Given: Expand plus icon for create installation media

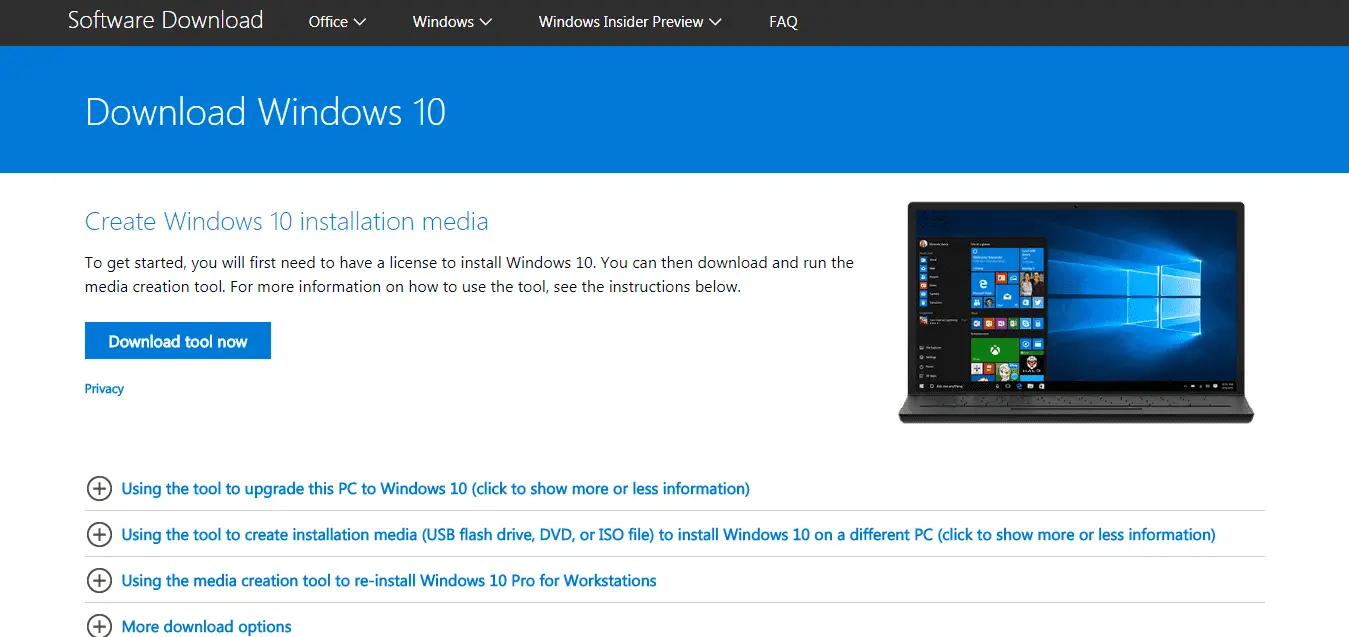Looking at the screenshot, I should (x=99, y=535).
